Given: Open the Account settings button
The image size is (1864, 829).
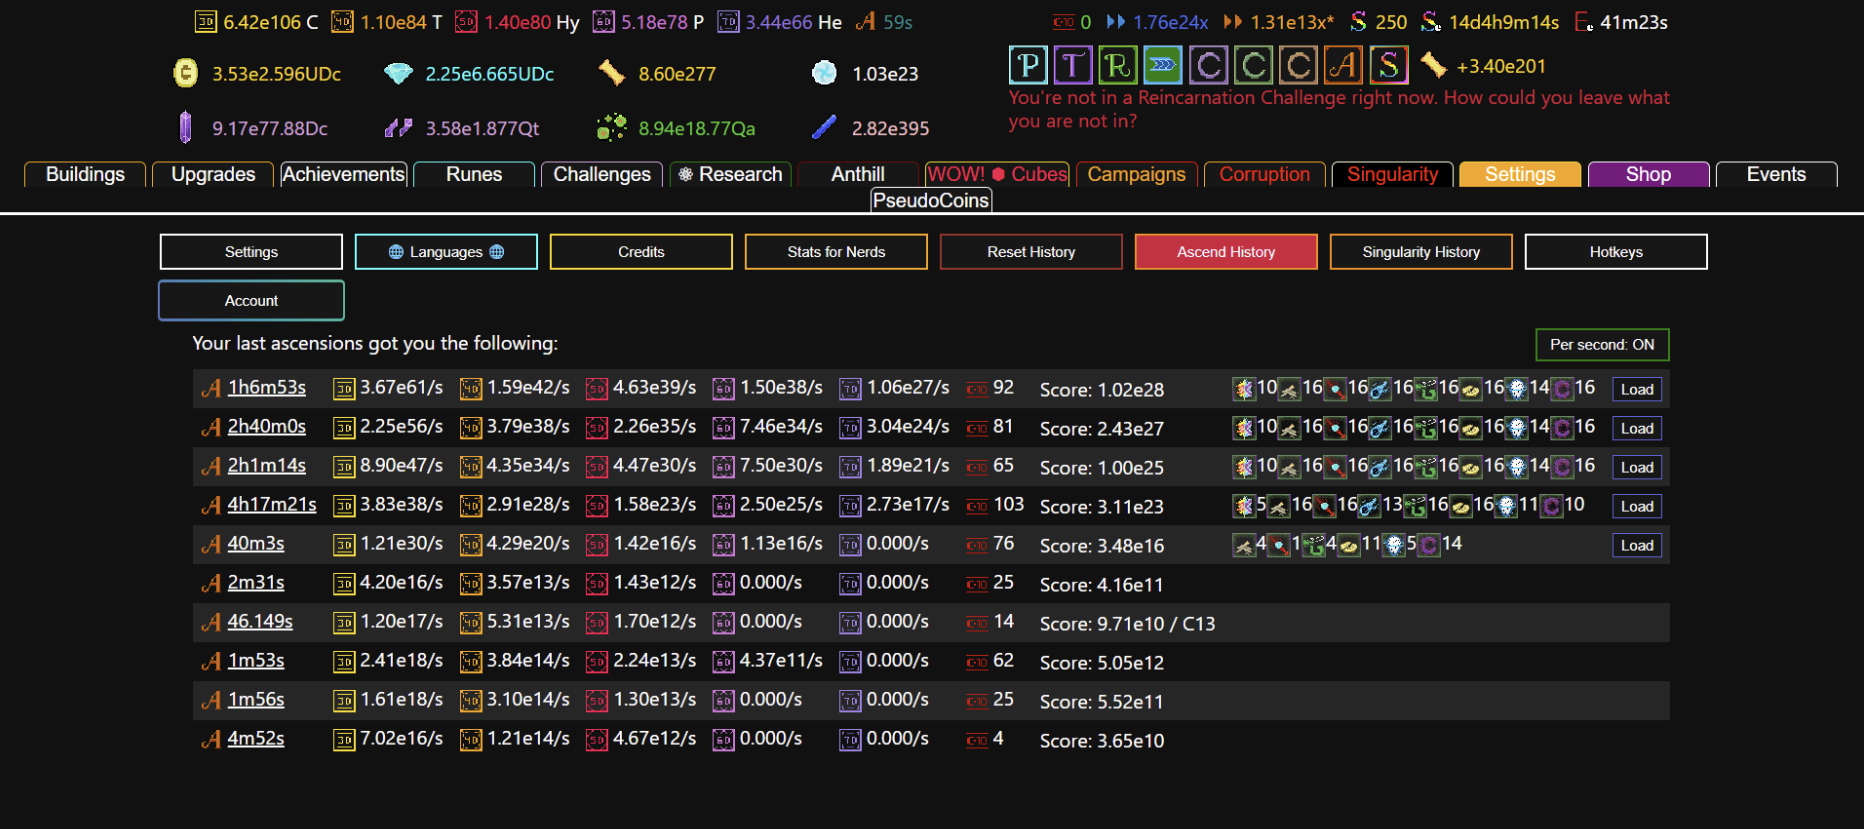Looking at the screenshot, I should pos(251,301).
